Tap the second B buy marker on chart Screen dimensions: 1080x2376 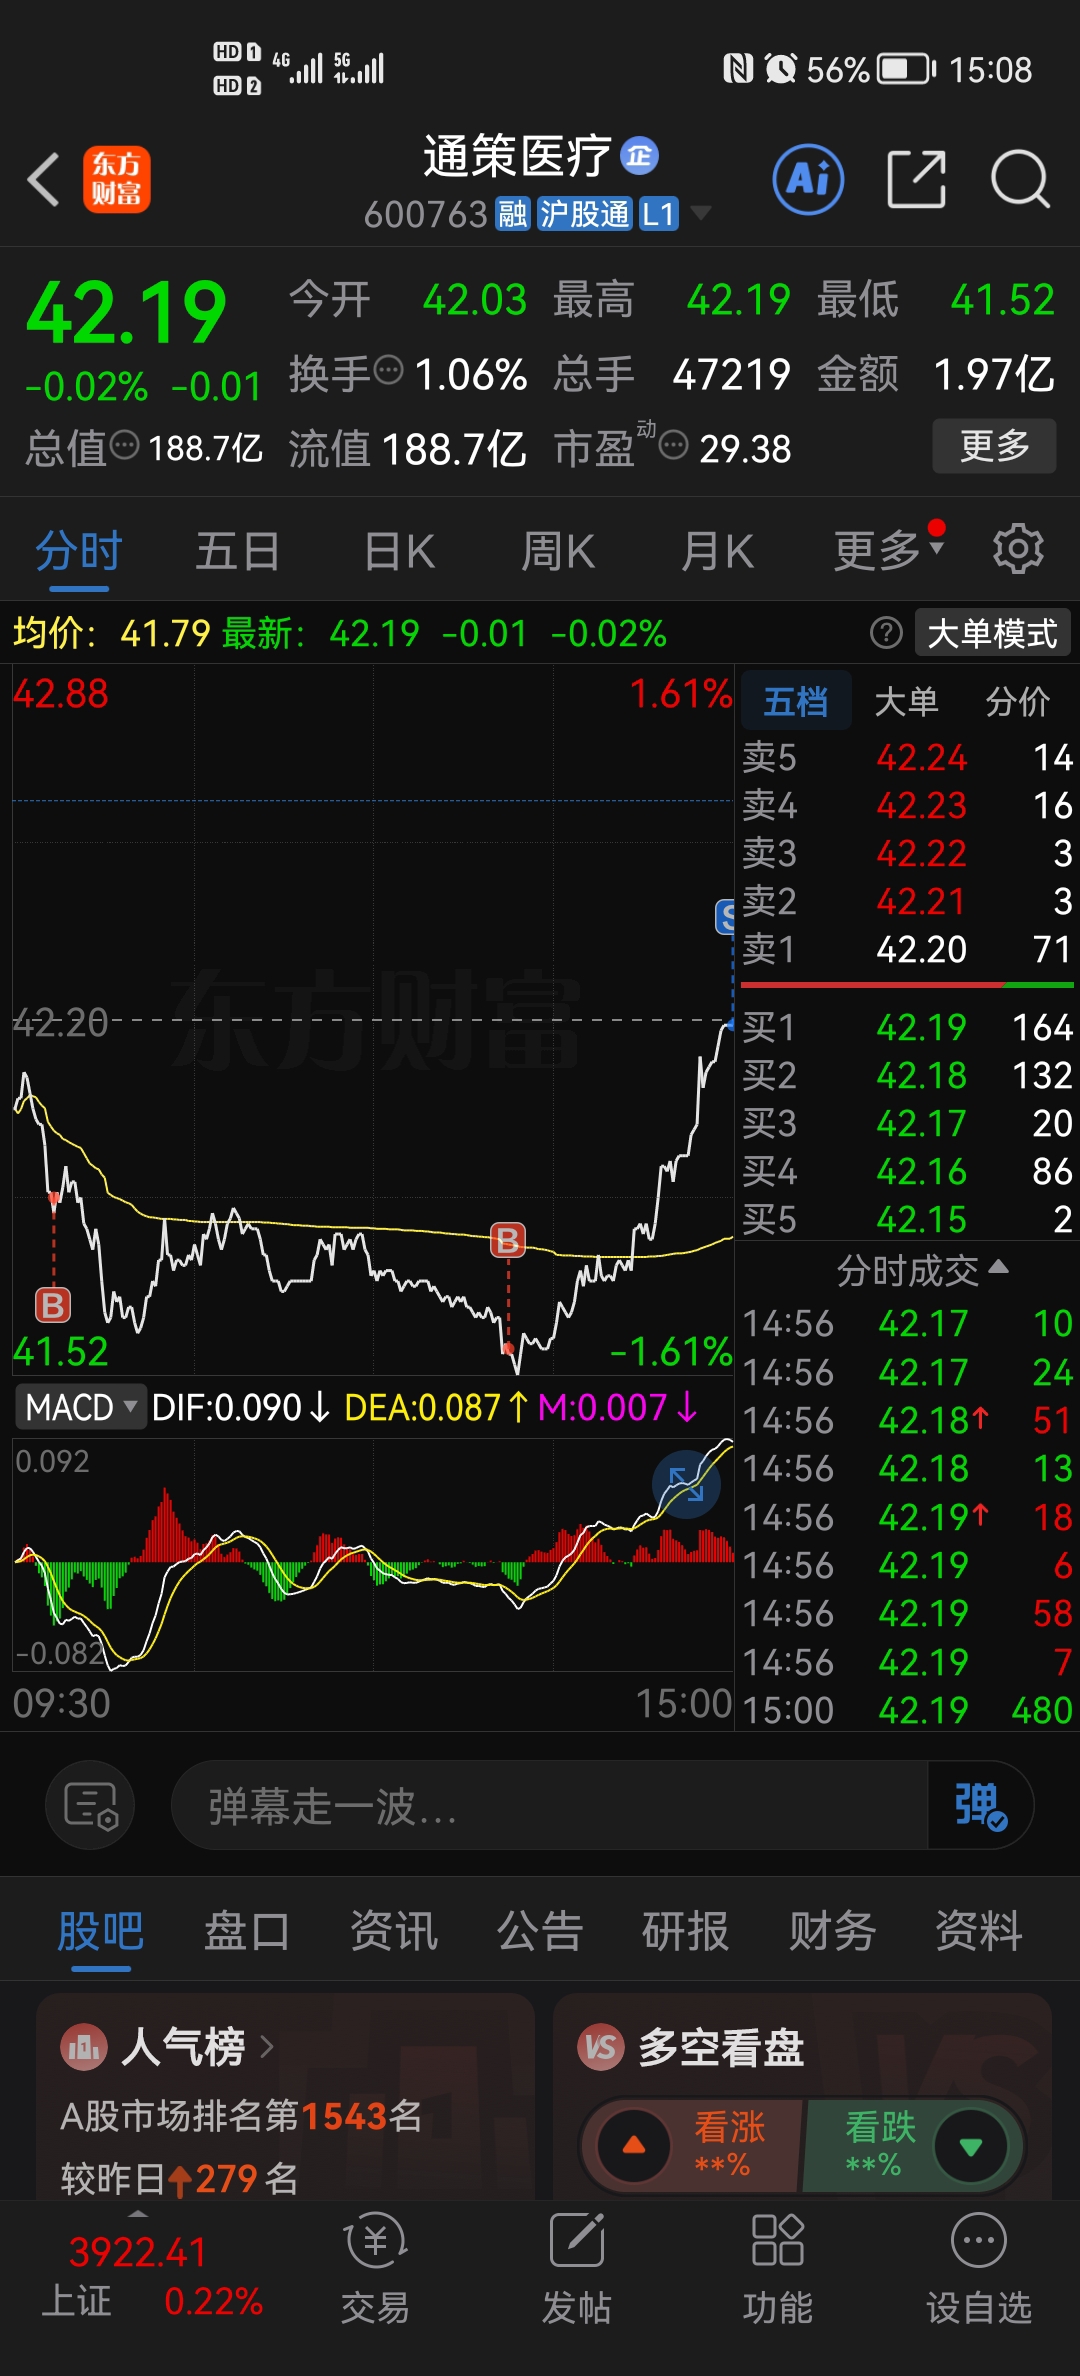coord(507,1240)
